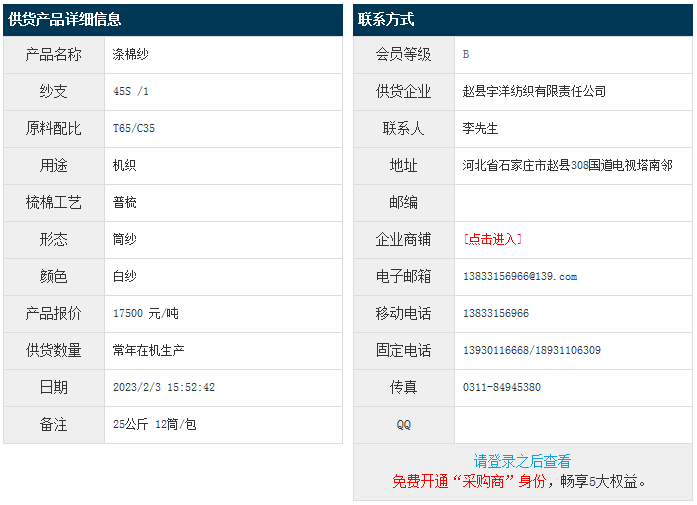Screen dimensions: 697x505
Task: Select the mobile number 13833156966
Action: click(x=496, y=313)
